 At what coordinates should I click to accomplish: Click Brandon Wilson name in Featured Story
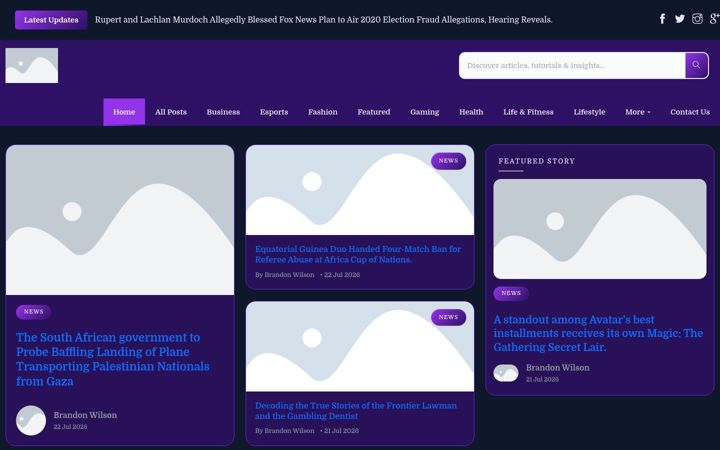pyautogui.click(x=557, y=367)
